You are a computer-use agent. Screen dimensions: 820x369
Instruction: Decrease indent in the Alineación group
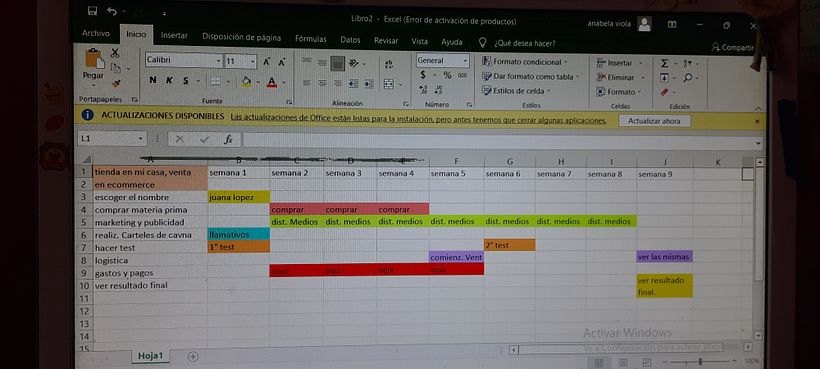pos(354,83)
